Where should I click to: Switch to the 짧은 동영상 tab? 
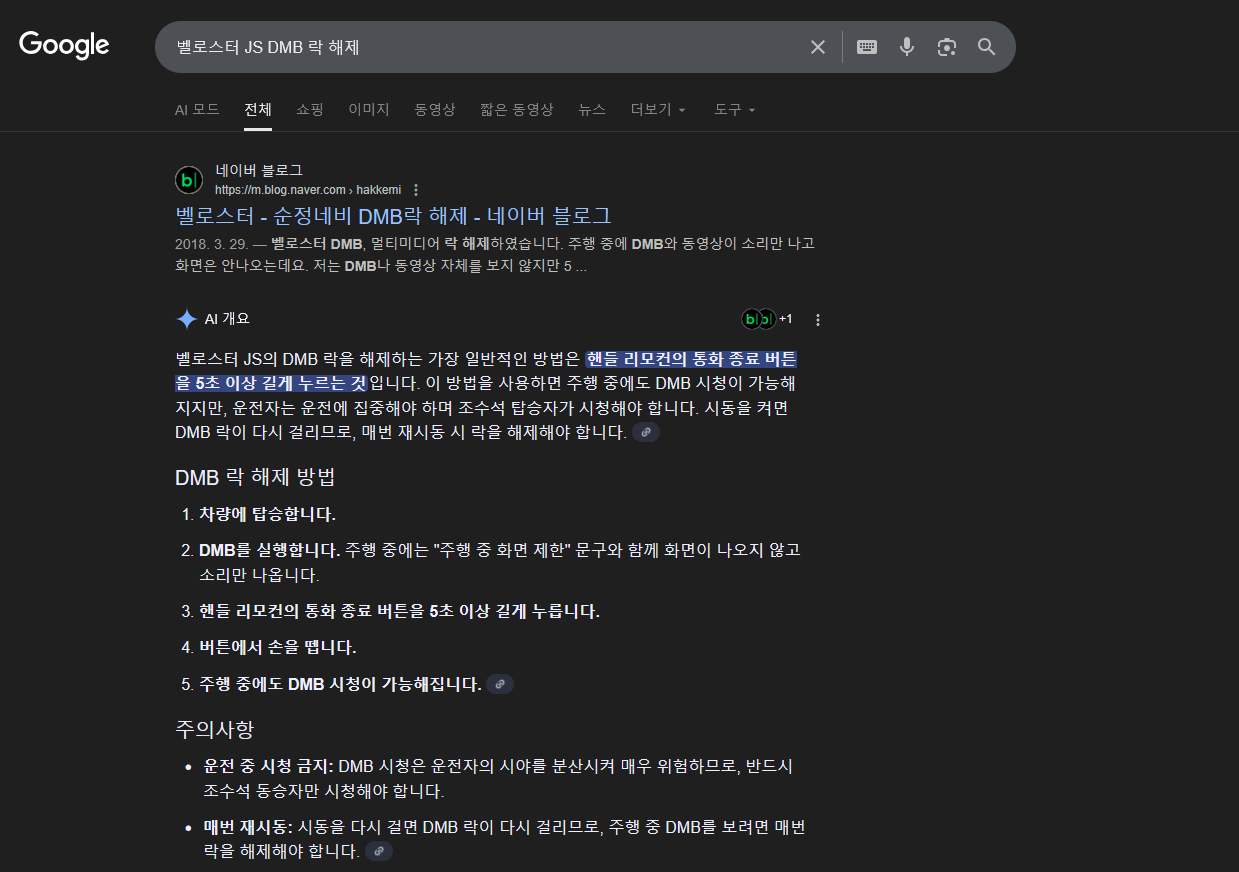[x=517, y=109]
